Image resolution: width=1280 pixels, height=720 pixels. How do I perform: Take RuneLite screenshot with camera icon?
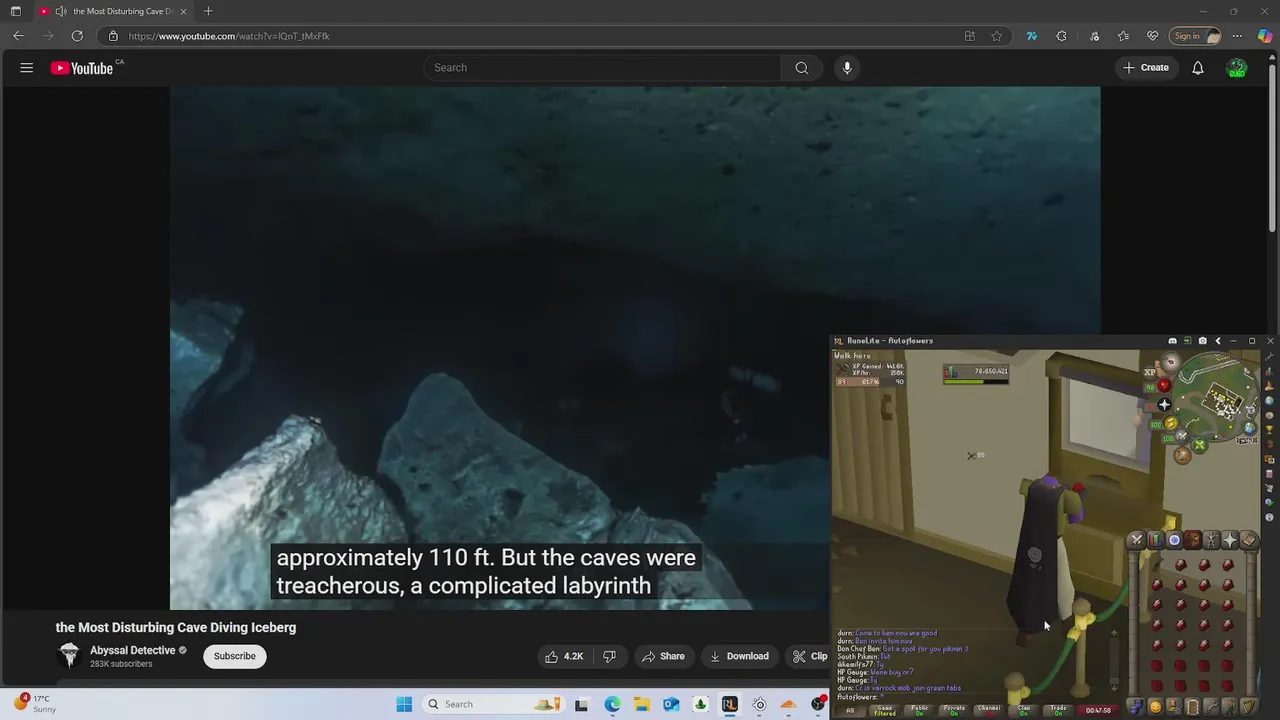1203,341
